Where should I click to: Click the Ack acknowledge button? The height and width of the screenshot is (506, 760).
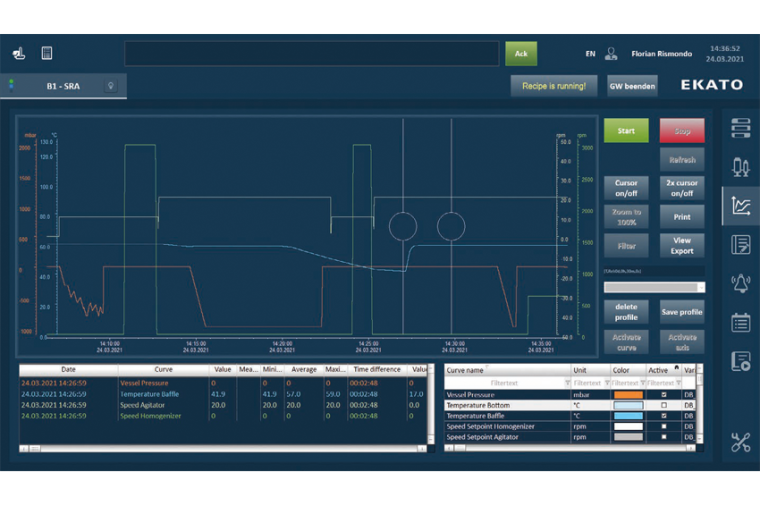[521, 54]
